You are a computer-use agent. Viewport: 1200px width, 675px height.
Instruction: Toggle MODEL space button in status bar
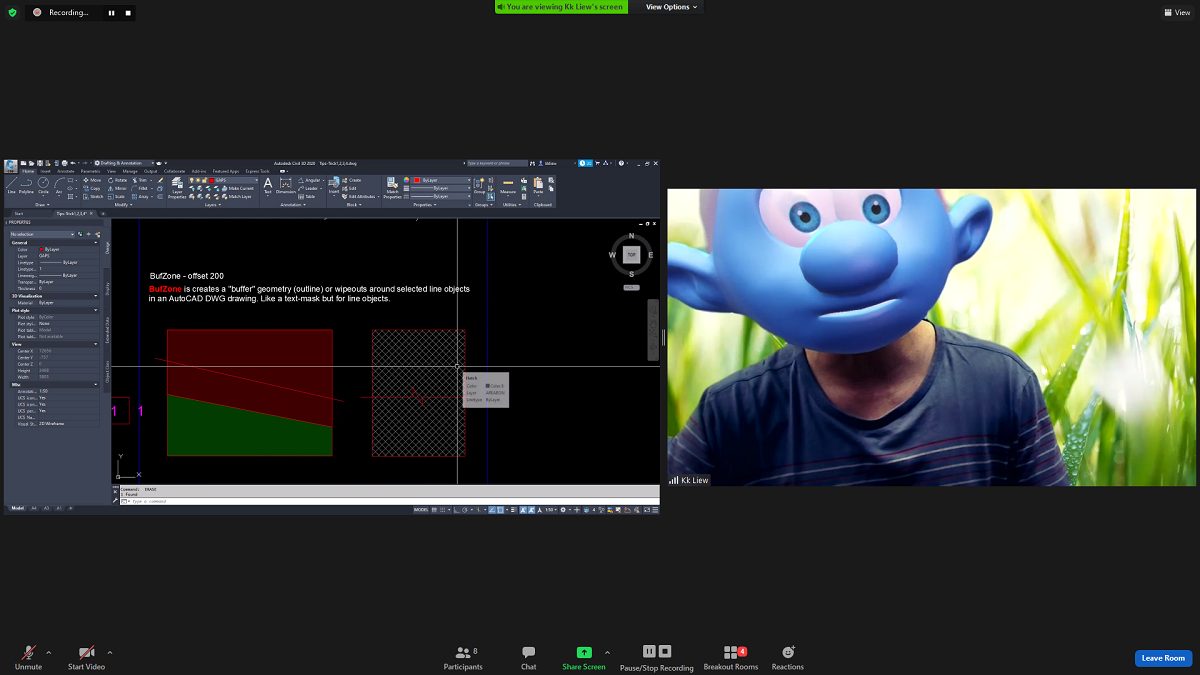[421, 510]
